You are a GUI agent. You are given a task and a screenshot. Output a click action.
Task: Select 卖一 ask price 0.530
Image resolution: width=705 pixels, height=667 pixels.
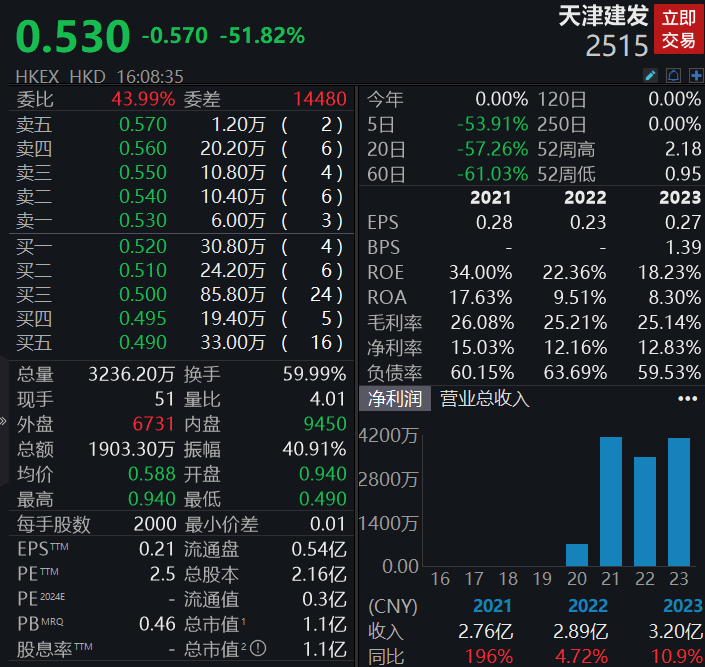[143, 220]
